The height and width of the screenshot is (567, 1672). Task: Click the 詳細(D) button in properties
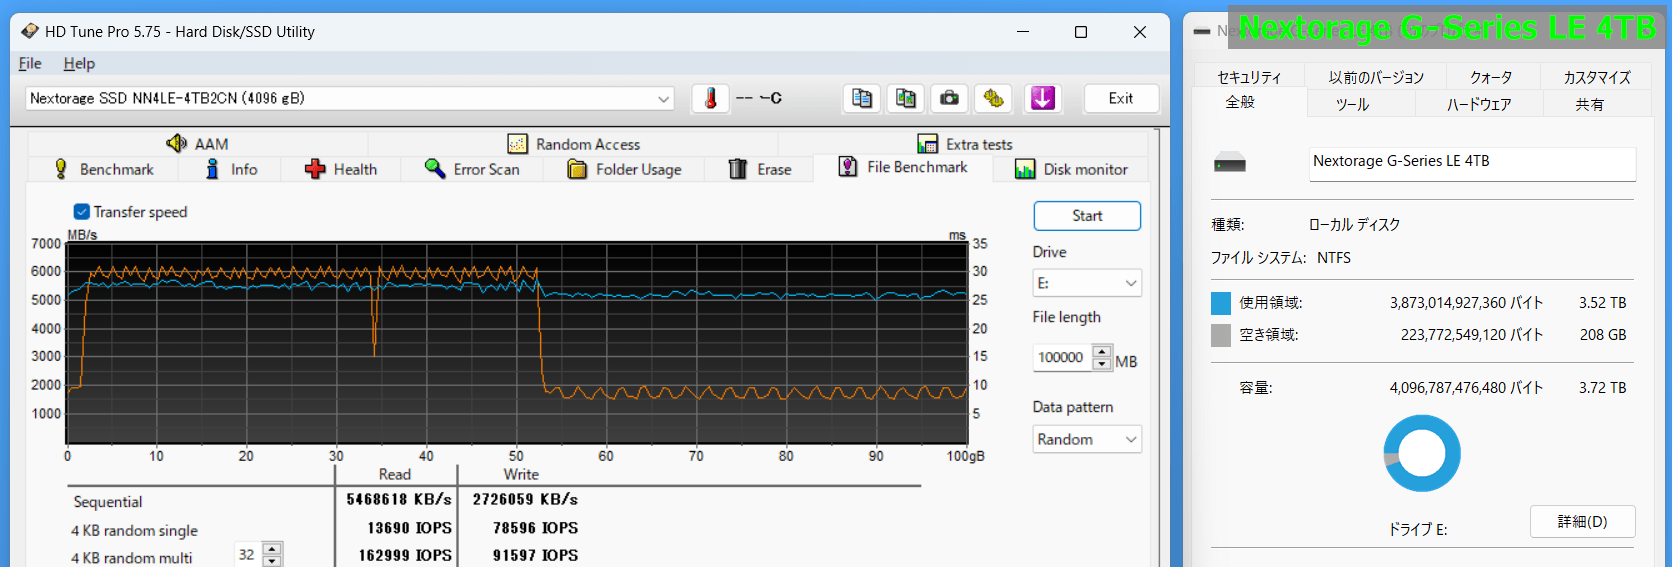(x=1582, y=521)
